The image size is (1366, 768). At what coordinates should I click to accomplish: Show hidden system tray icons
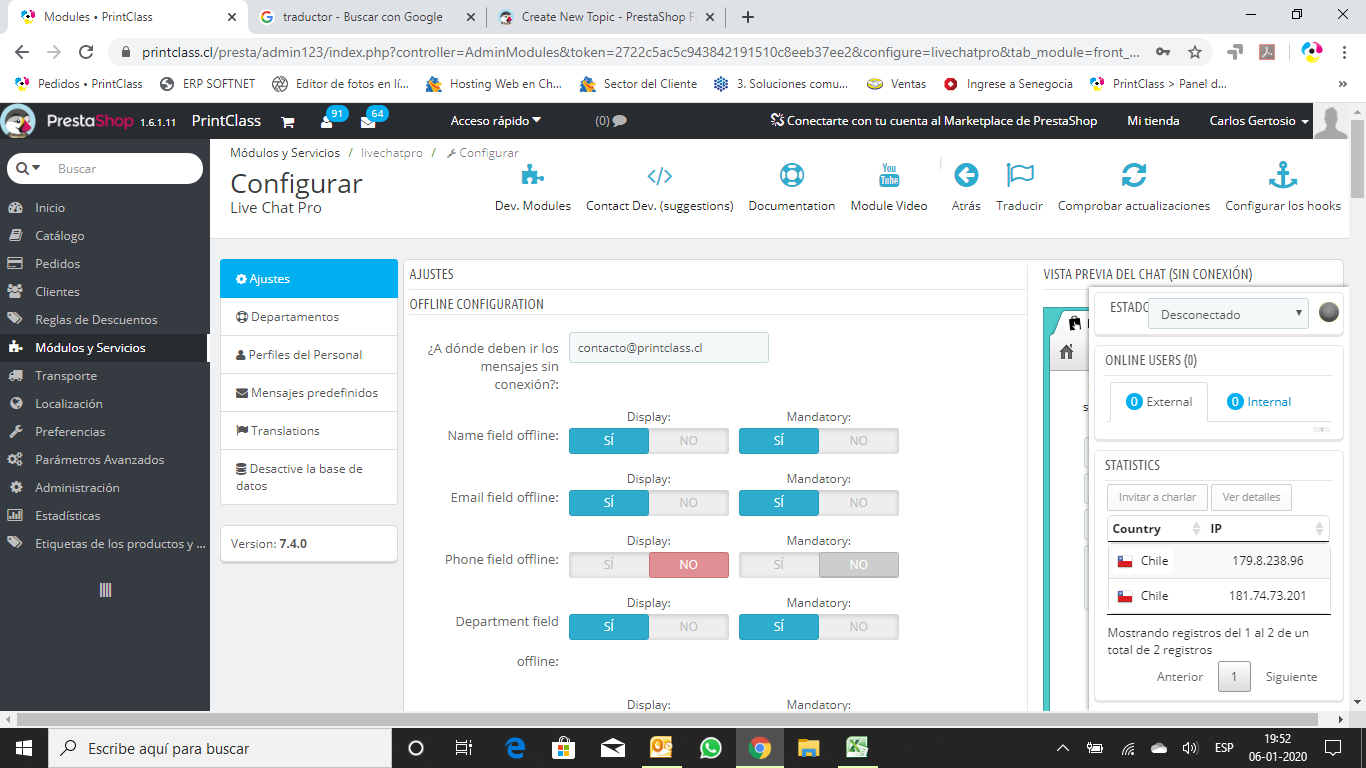pyautogui.click(x=1062, y=748)
